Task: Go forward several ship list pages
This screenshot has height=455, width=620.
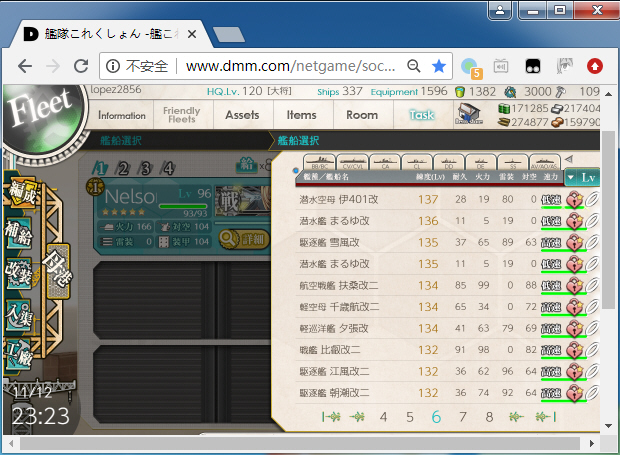Action: point(516,417)
